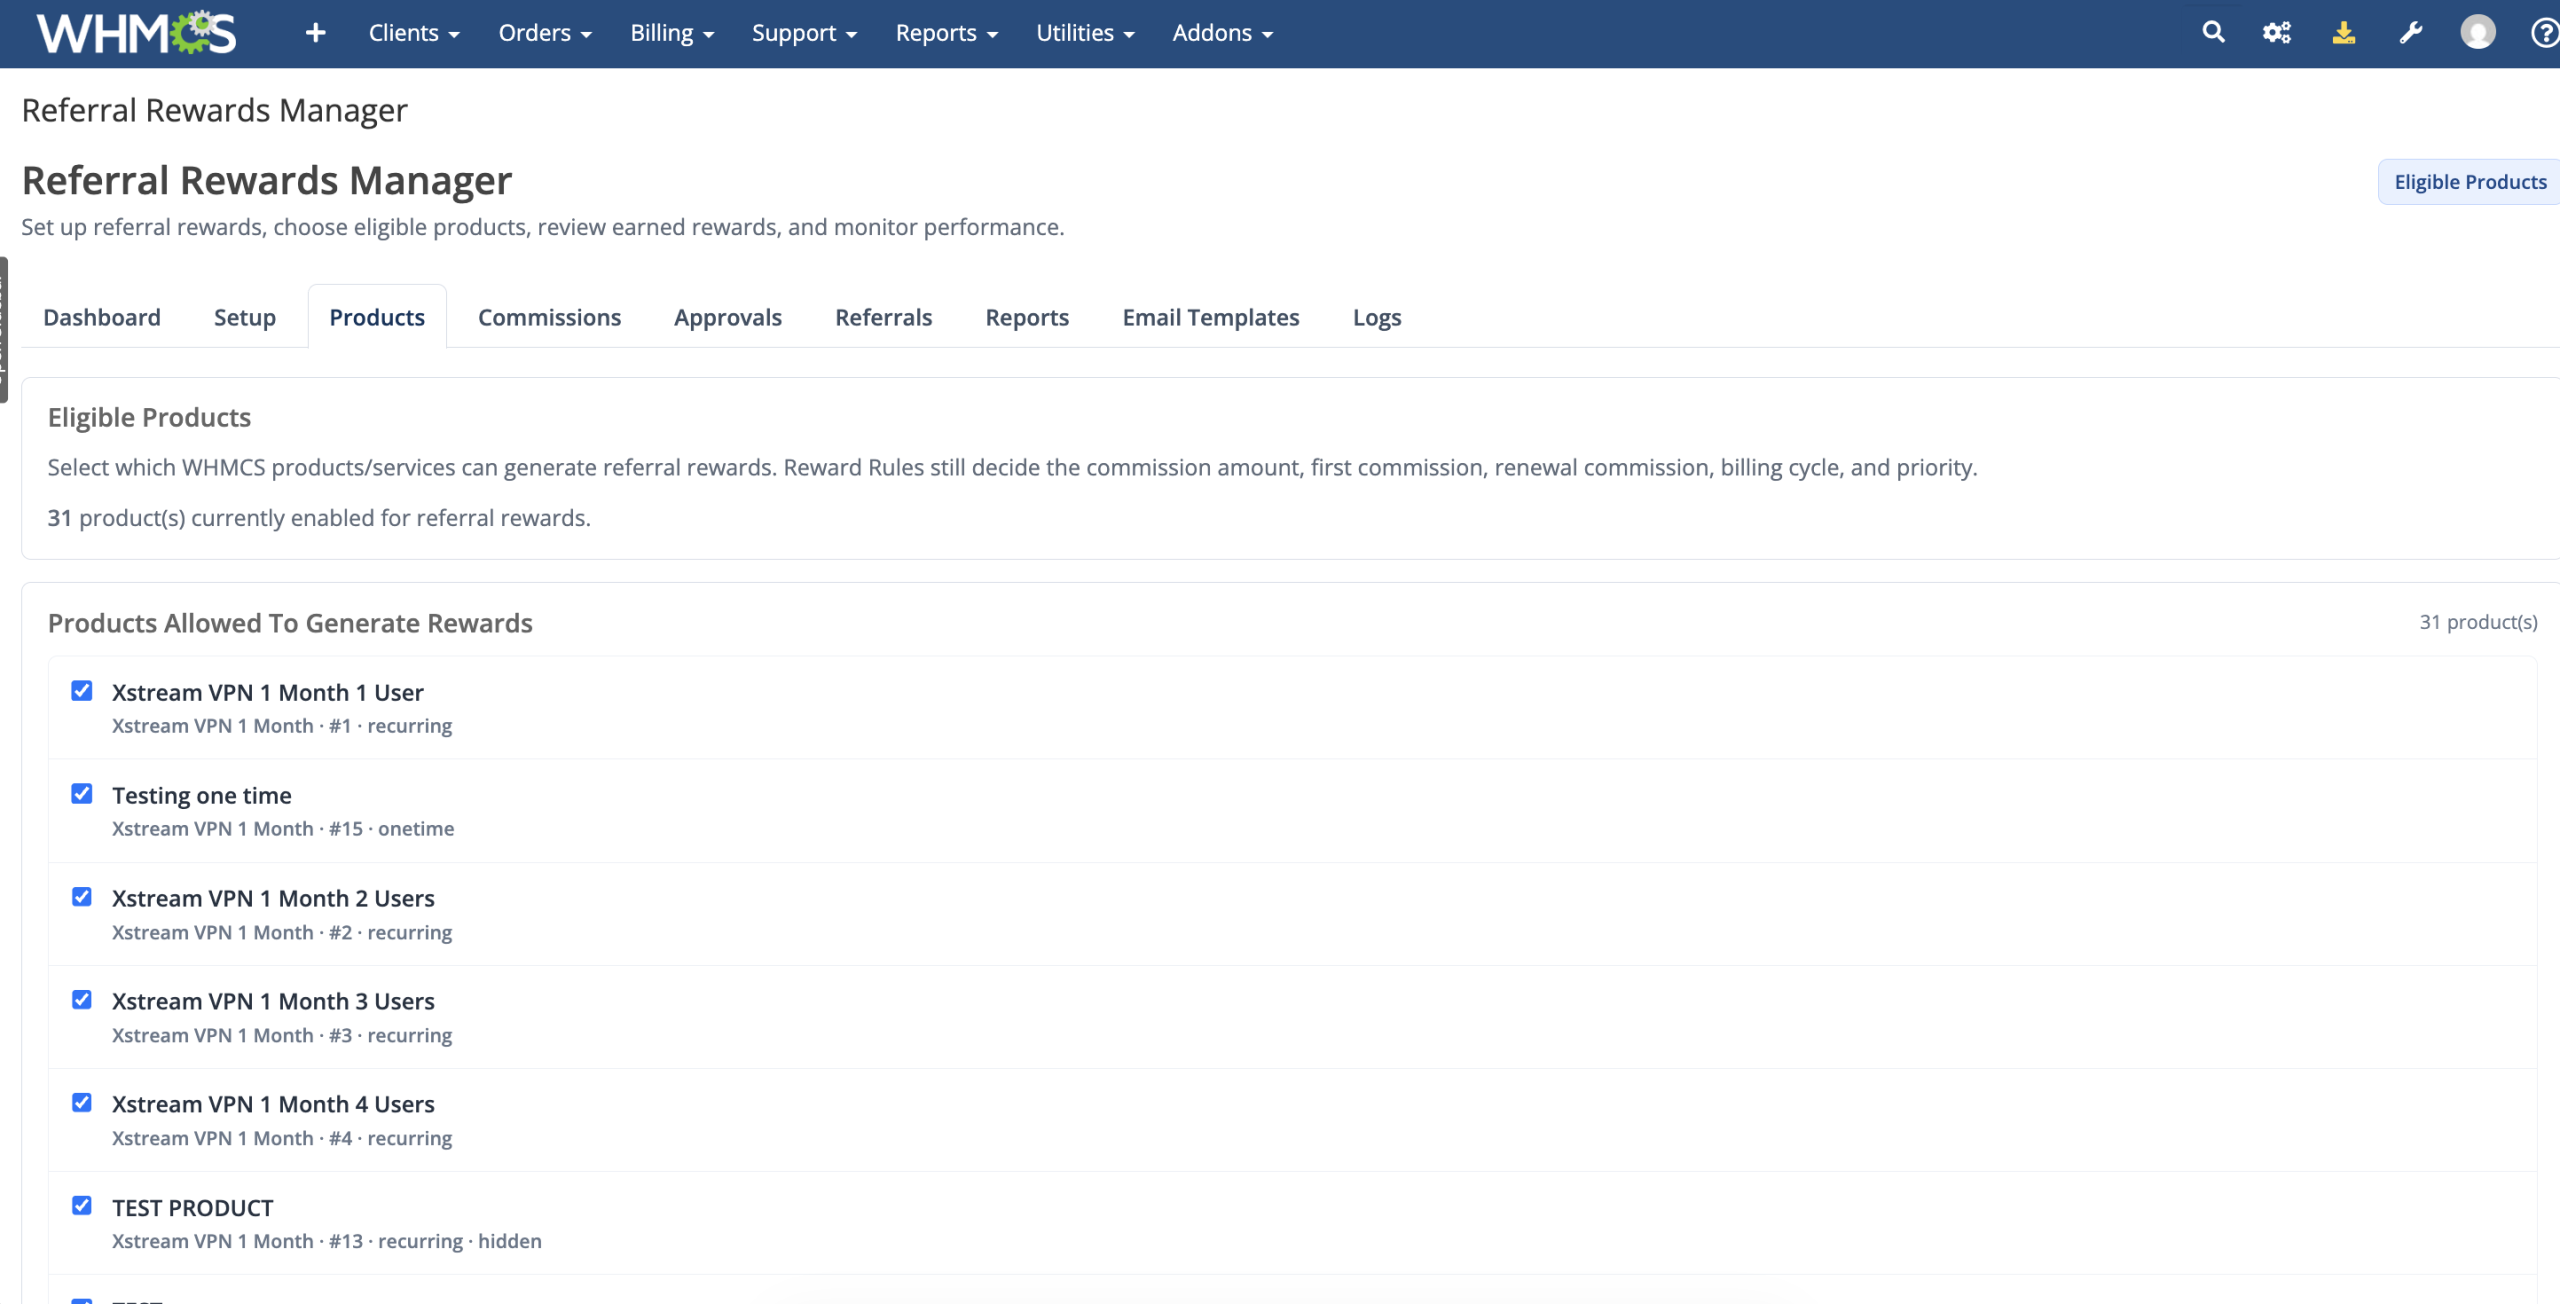
Task: Click the Xstream VPN 1 Month 3 Users label
Action: click(x=273, y=1001)
